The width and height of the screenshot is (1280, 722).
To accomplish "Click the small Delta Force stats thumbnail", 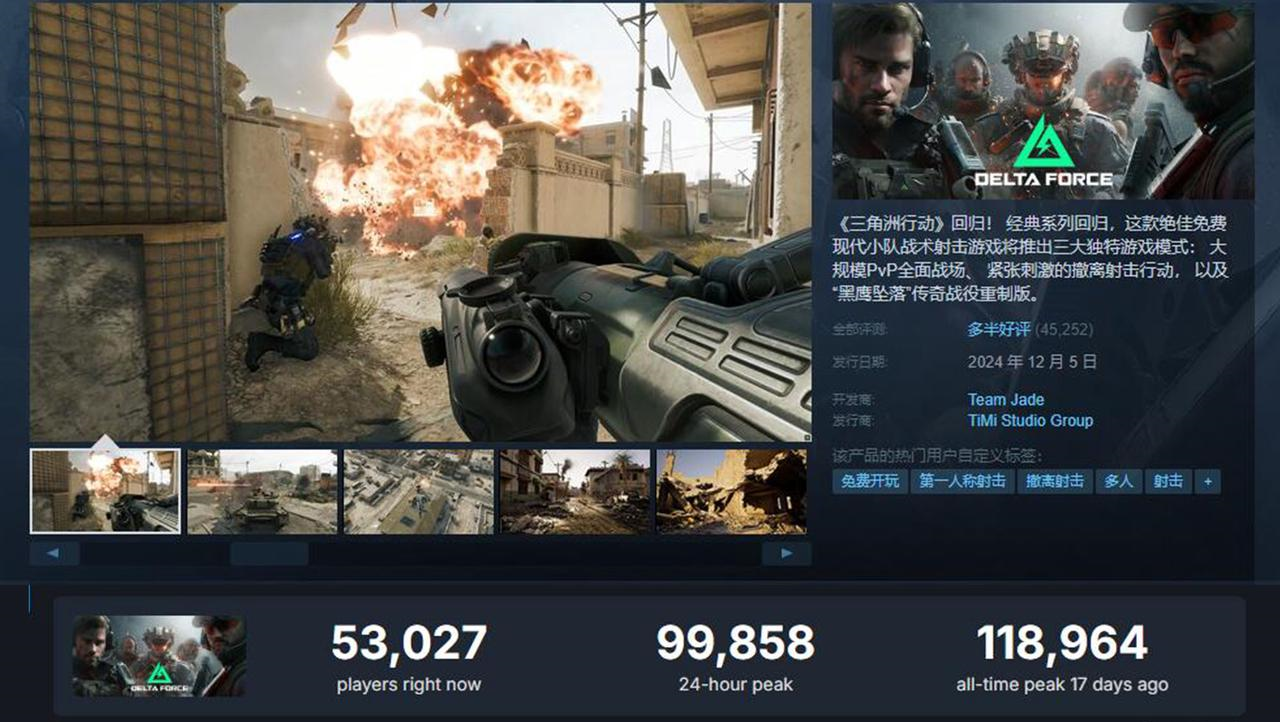I will pyautogui.click(x=158, y=656).
